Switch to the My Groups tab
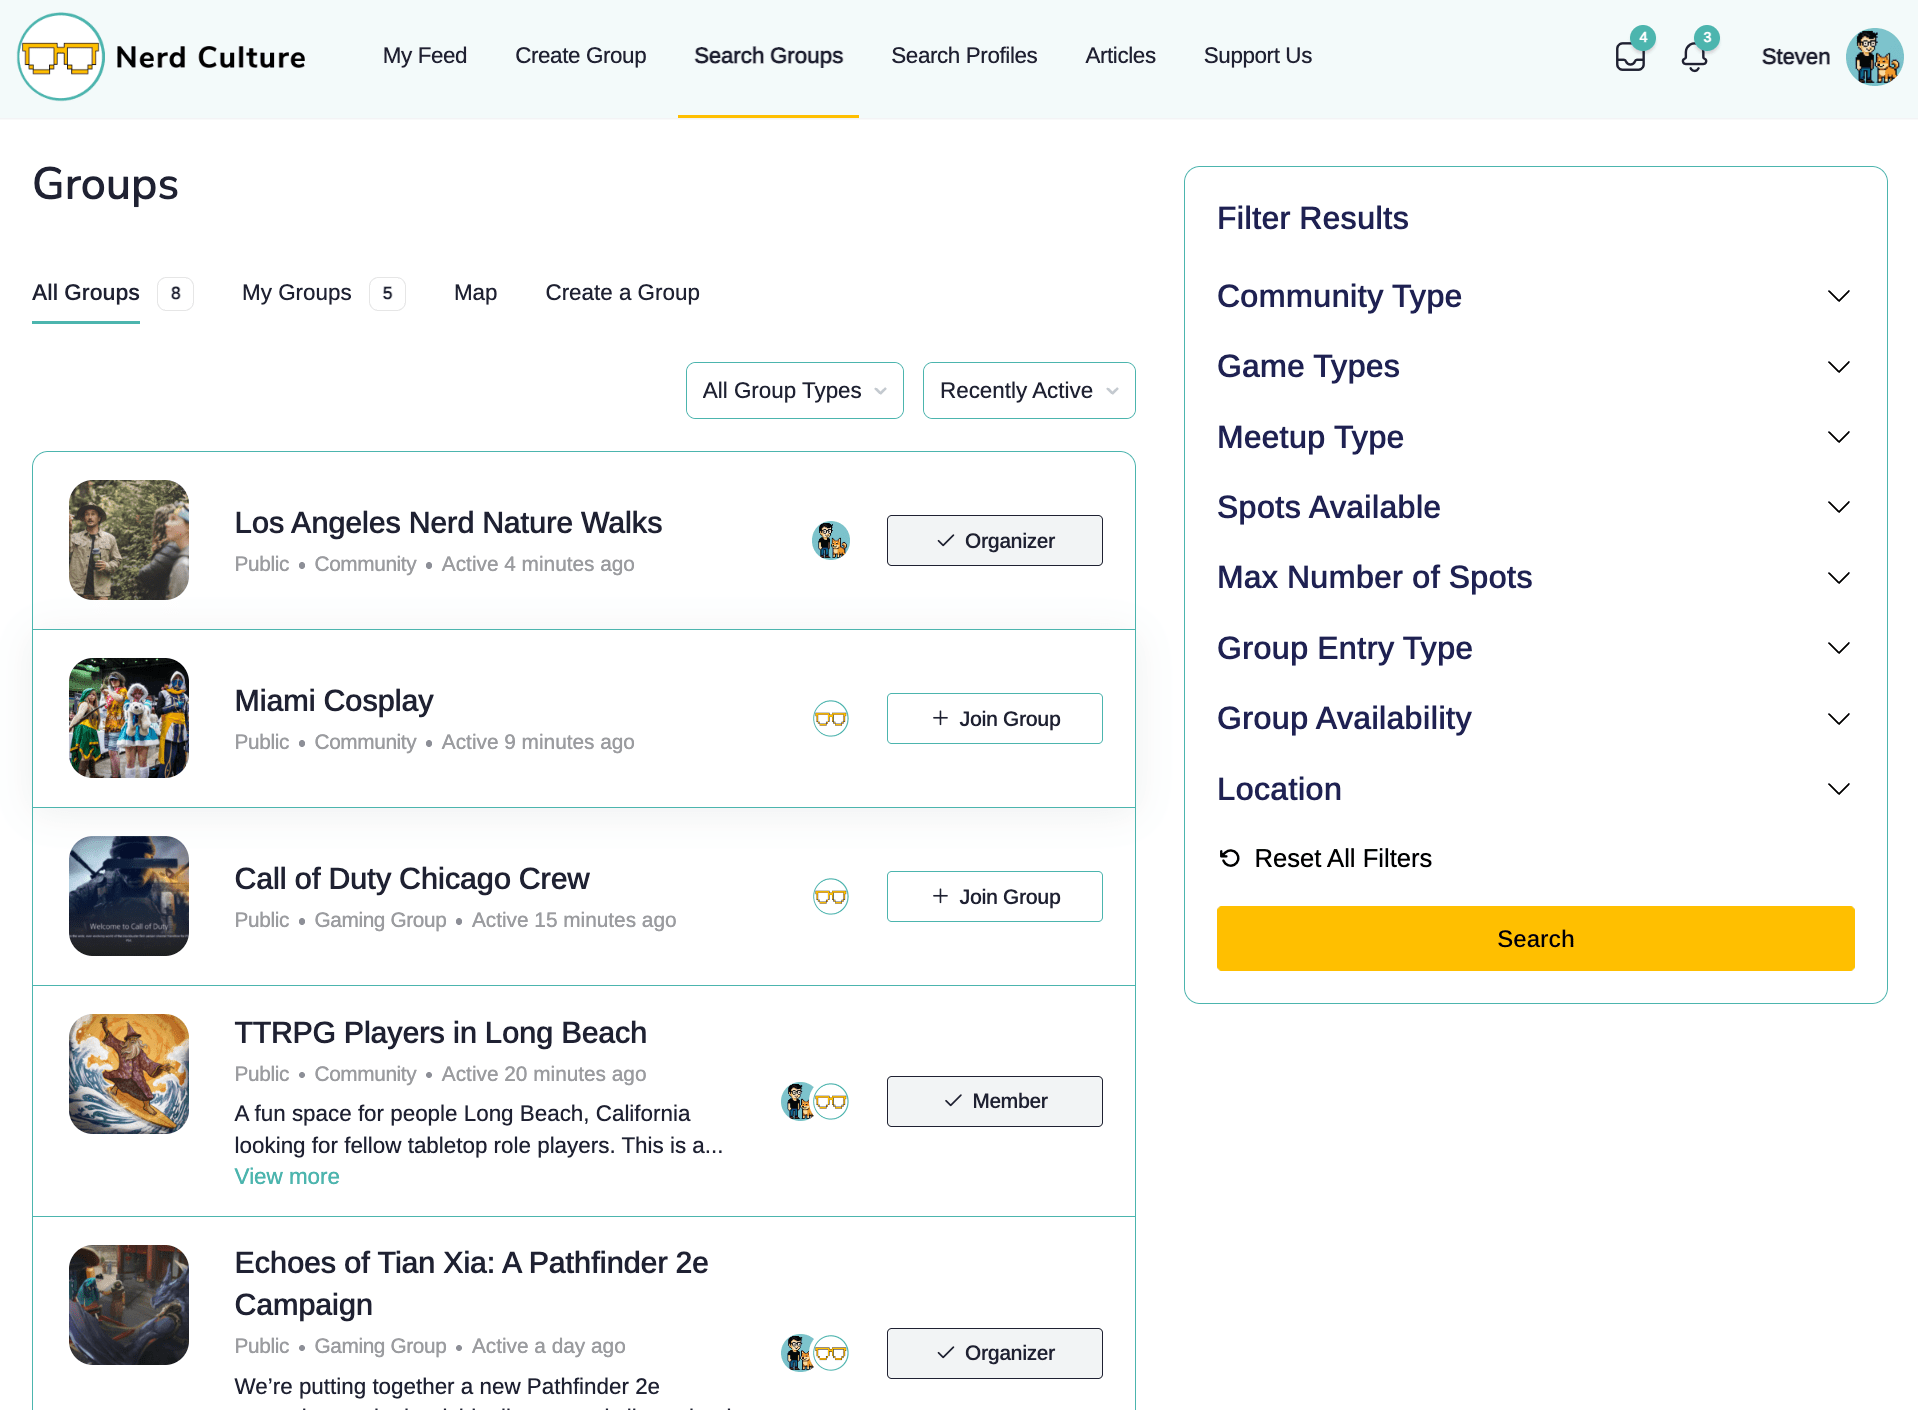 tap(297, 293)
